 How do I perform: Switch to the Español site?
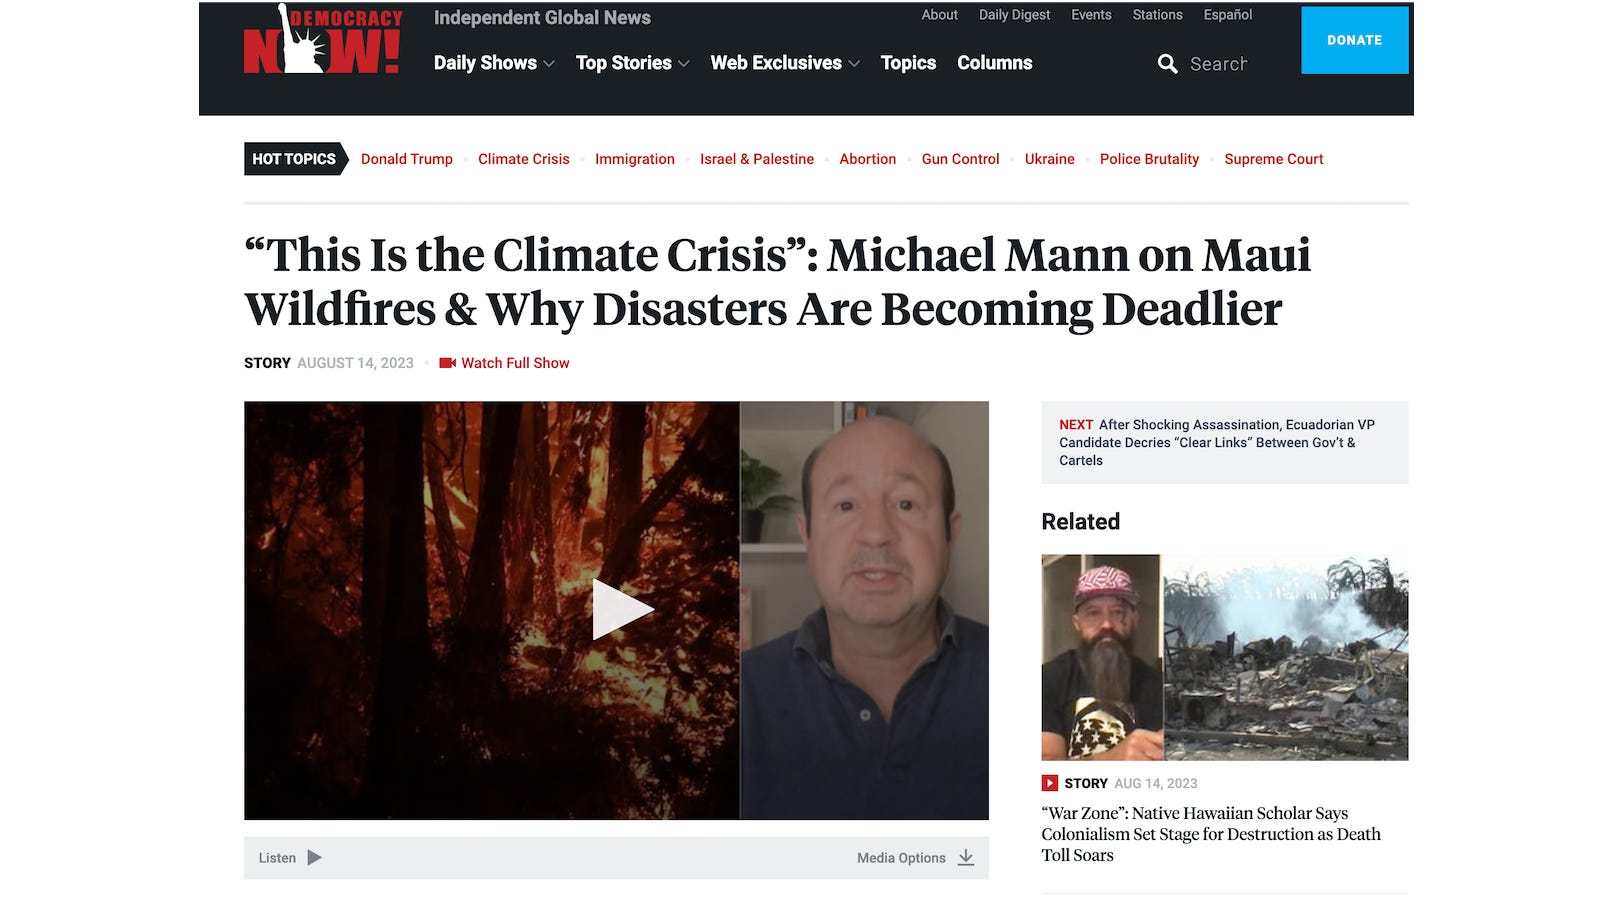1227,15
